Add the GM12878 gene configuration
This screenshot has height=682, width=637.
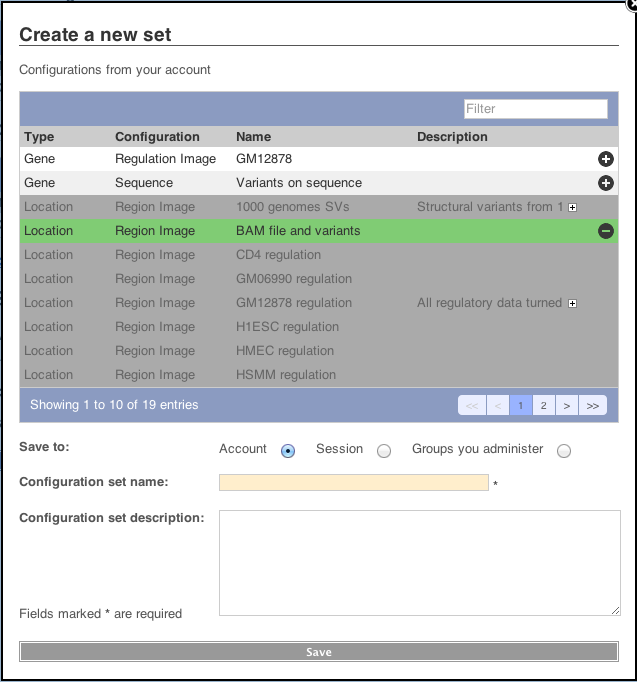pyautogui.click(x=605, y=159)
